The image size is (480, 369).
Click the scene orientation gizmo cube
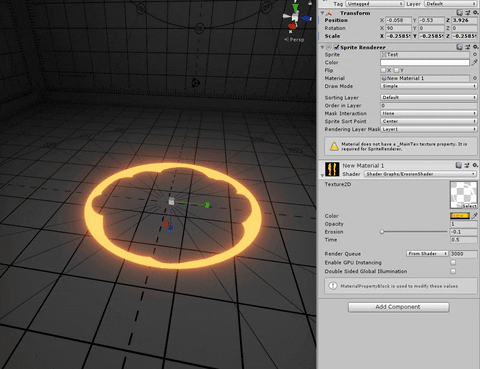[x=295, y=17]
